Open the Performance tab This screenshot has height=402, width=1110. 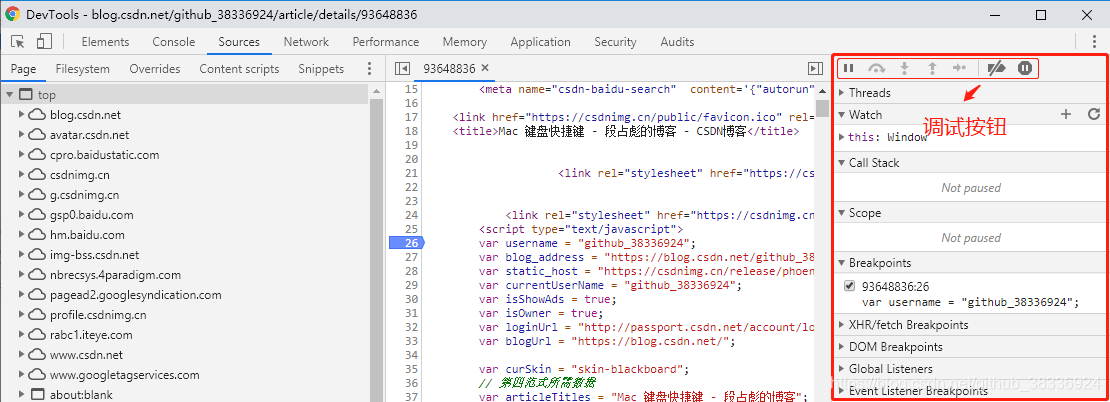(x=386, y=42)
